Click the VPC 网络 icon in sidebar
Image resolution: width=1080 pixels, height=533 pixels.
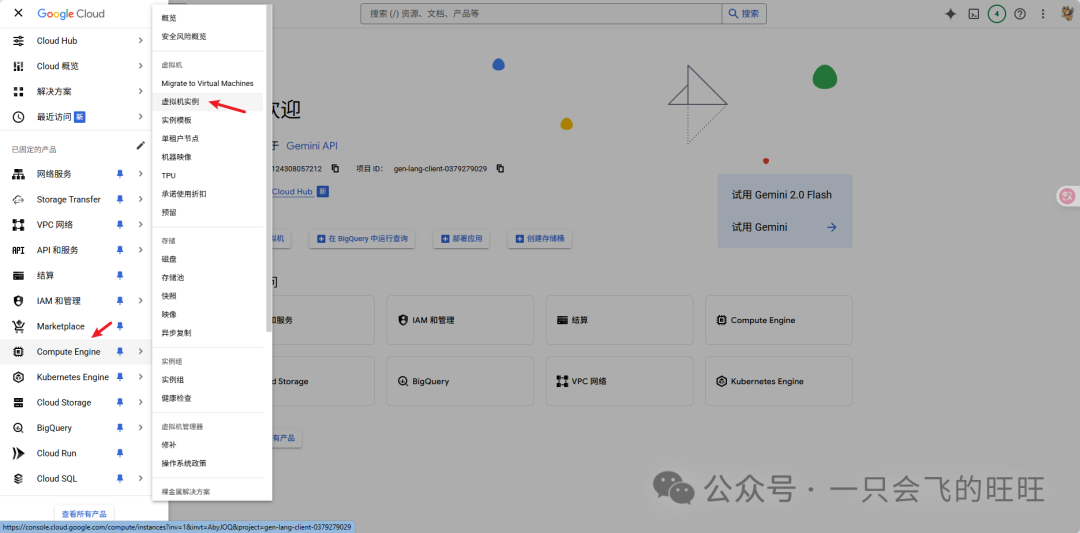(19, 224)
